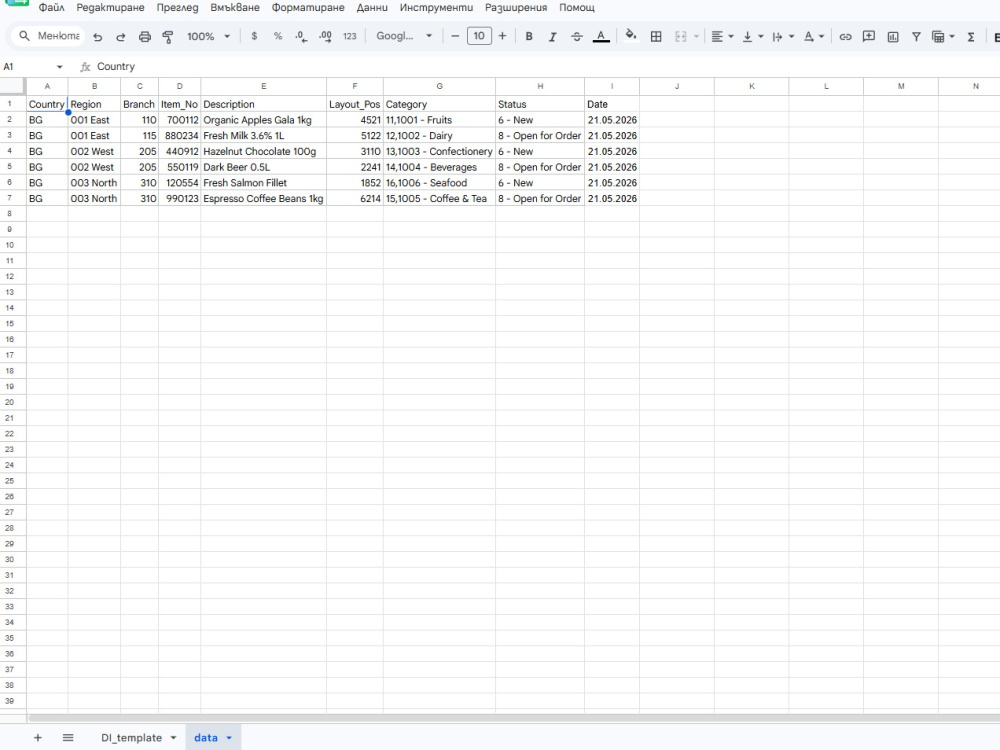This screenshot has height=750, width=1000.
Task: Open font family dropdown Googl...
Action: coord(404,36)
